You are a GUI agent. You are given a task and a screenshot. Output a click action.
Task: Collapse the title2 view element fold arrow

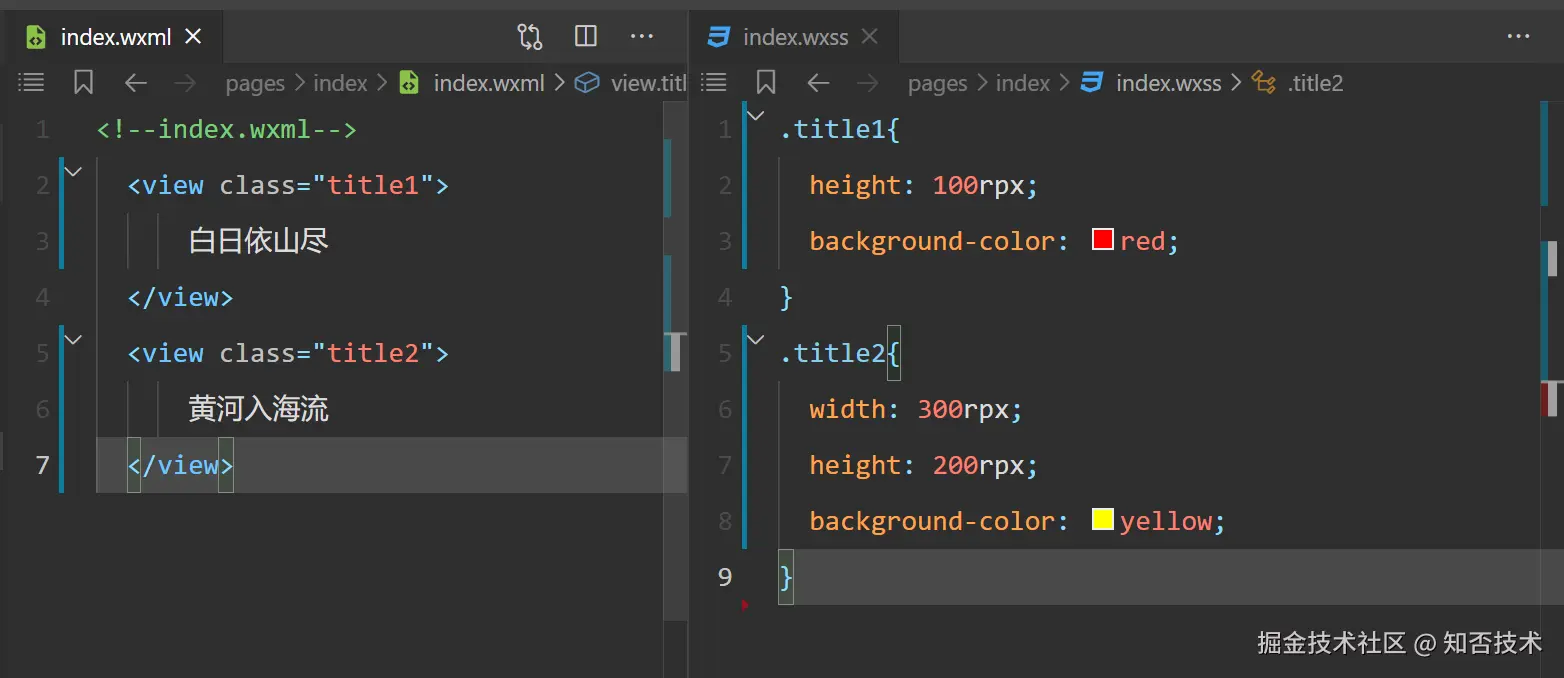73,340
